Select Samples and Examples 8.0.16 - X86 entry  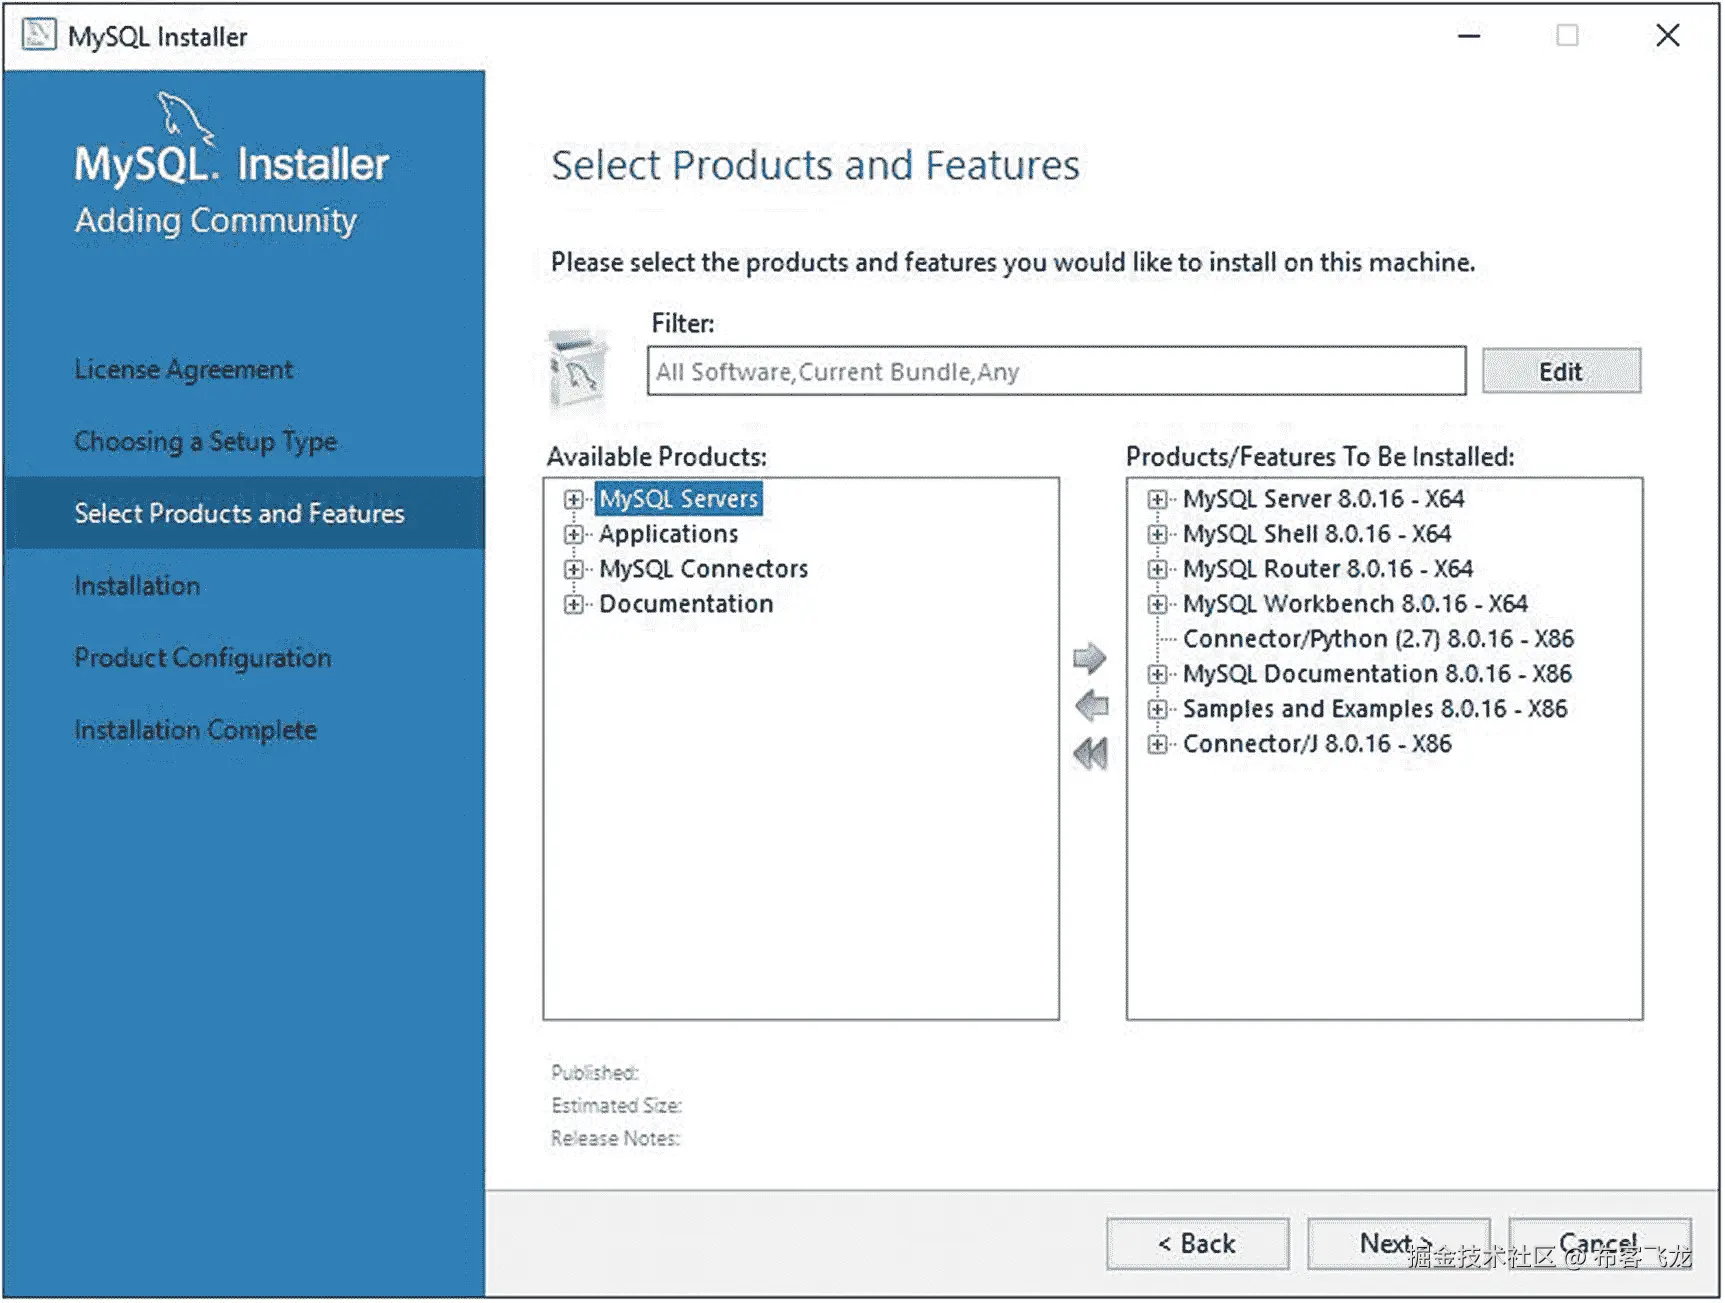[1375, 709]
